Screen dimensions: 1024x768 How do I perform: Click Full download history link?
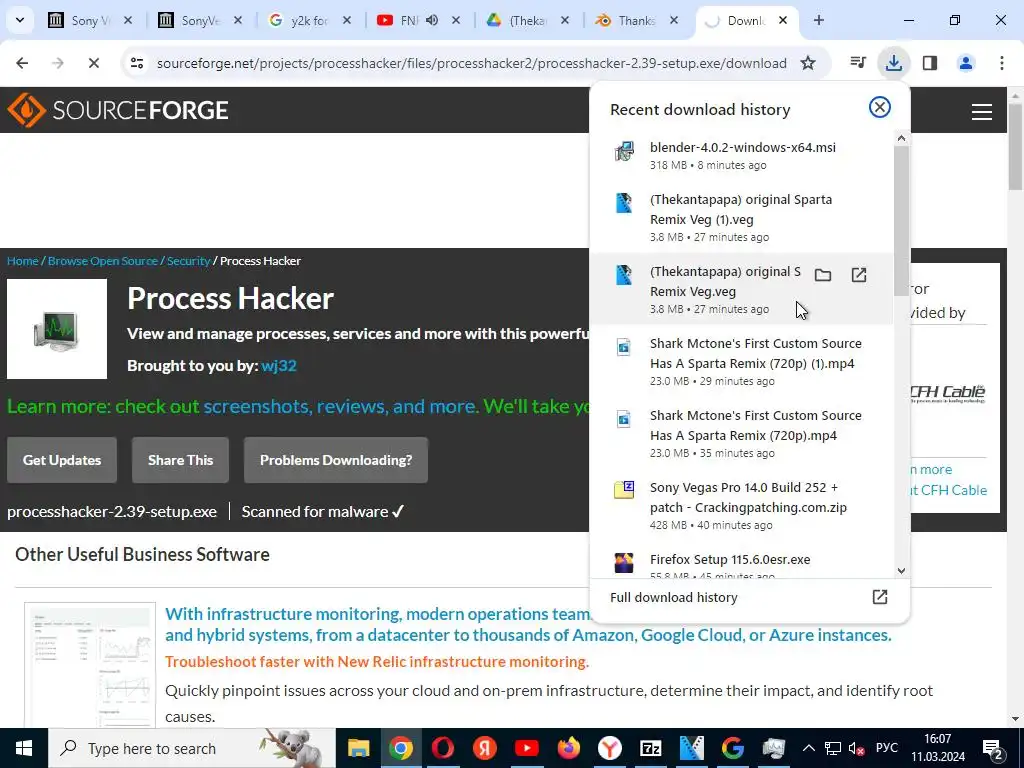coord(673,597)
